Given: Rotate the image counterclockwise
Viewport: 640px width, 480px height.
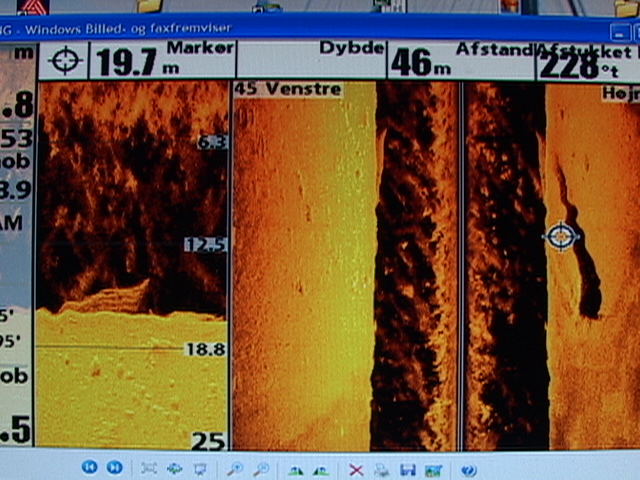Looking at the screenshot, I should tap(320, 468).
